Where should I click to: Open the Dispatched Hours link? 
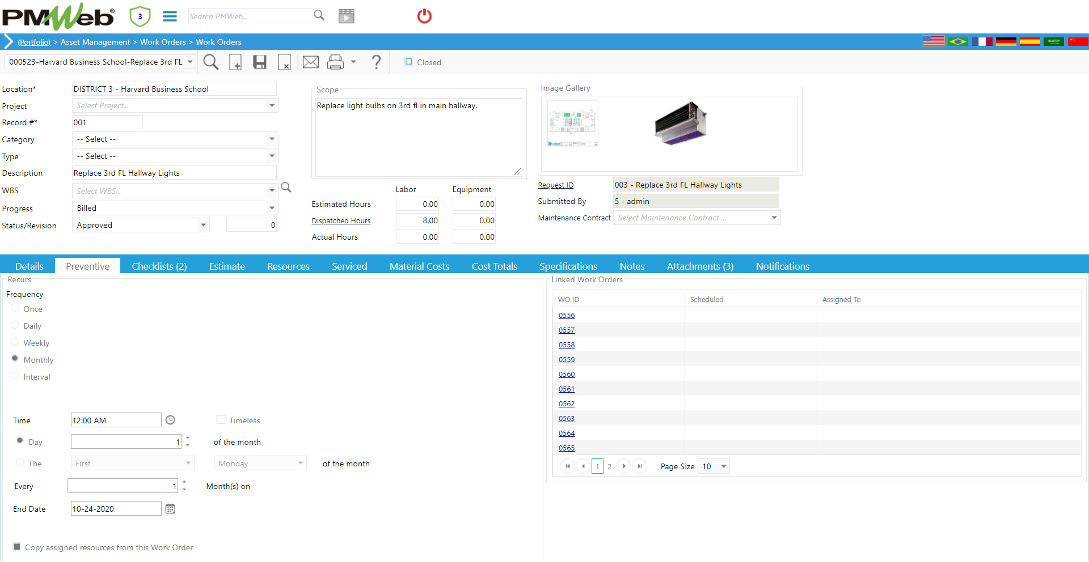[x=341, y=220]
